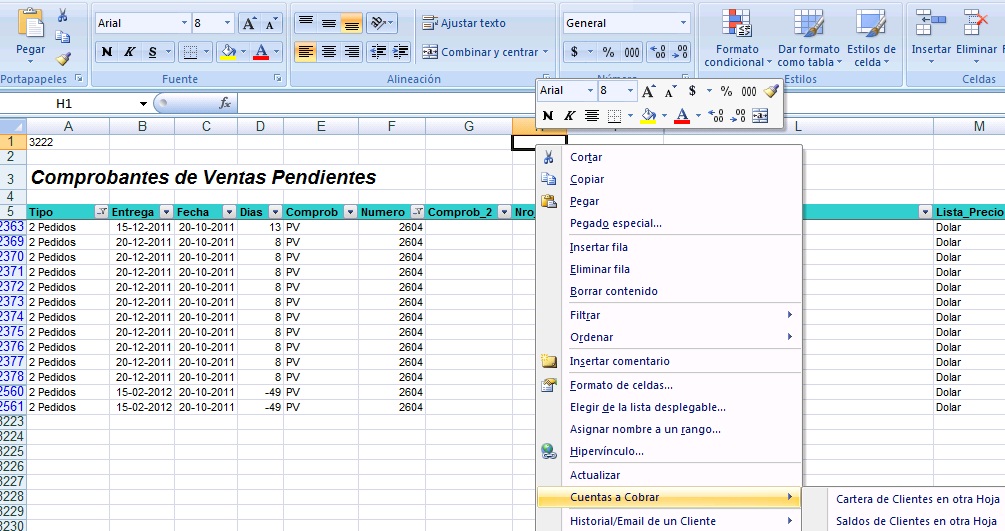Click Eliminar cells icon in Celdas group
1005x531 pixels.
[976, 22]
